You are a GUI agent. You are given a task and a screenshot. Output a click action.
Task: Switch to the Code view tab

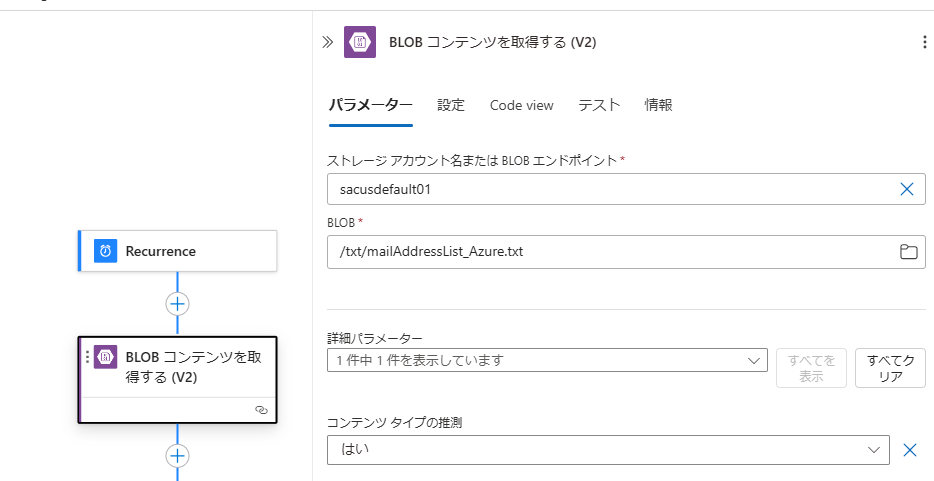tap(522, 105)
